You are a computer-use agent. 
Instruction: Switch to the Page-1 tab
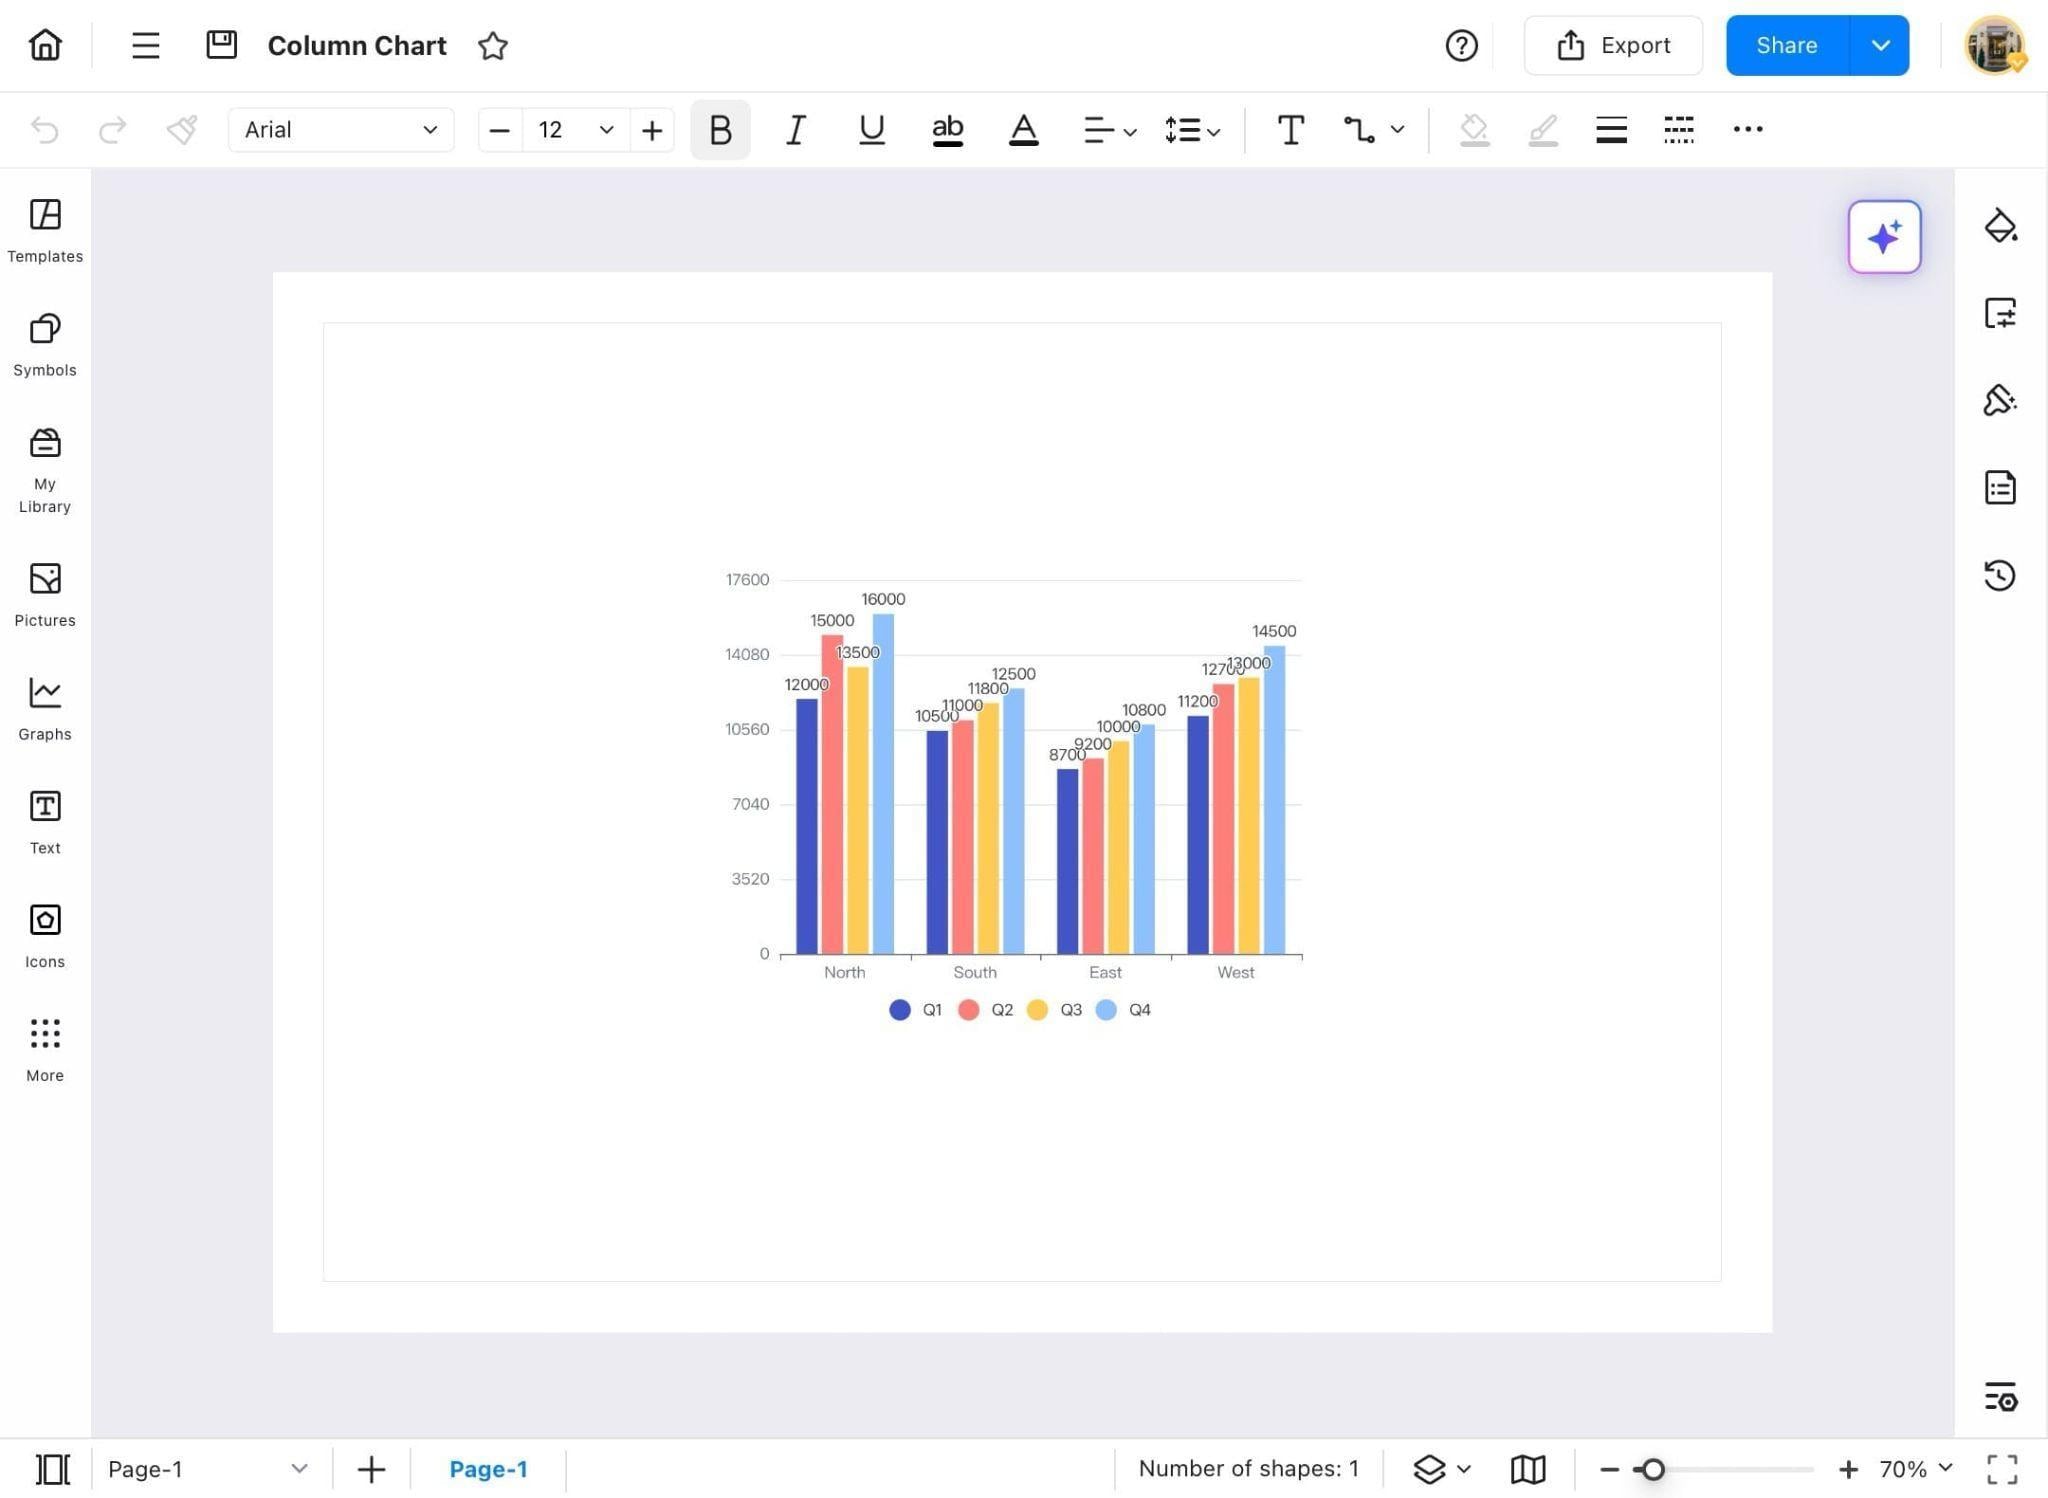point(489,1468)
